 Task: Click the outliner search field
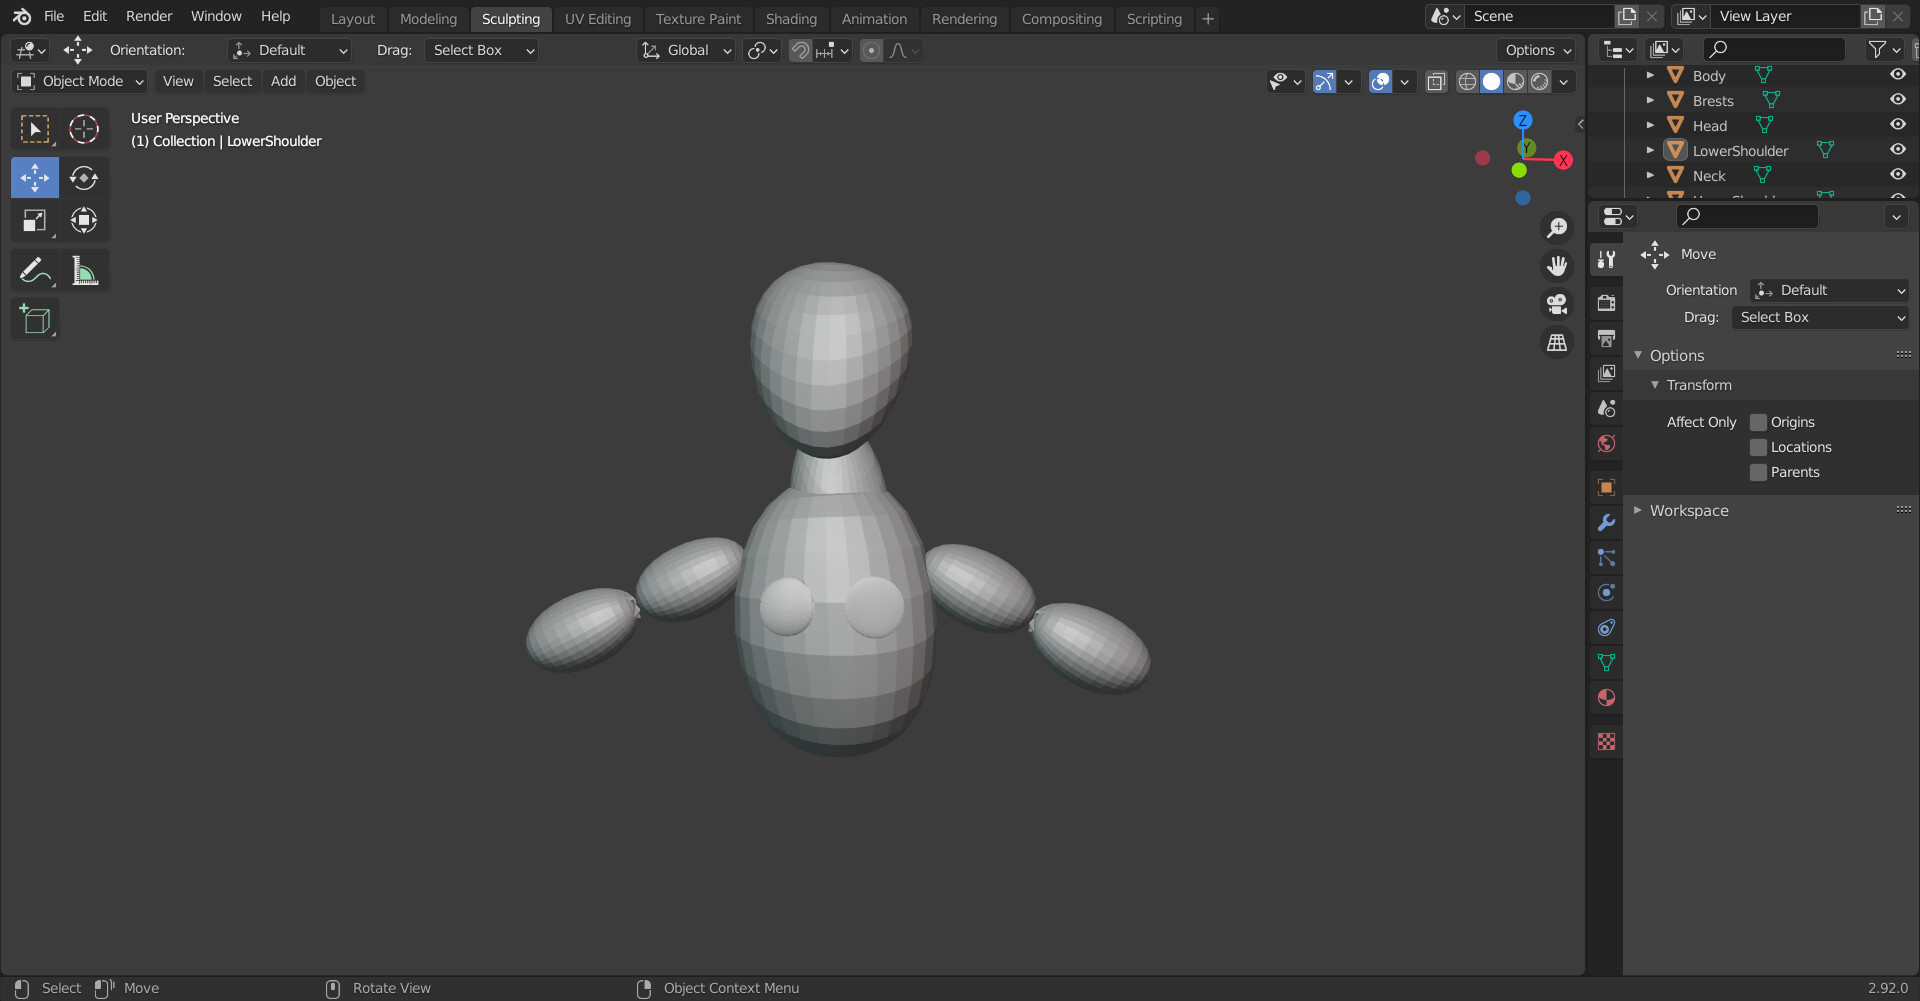coord(1773,49)
